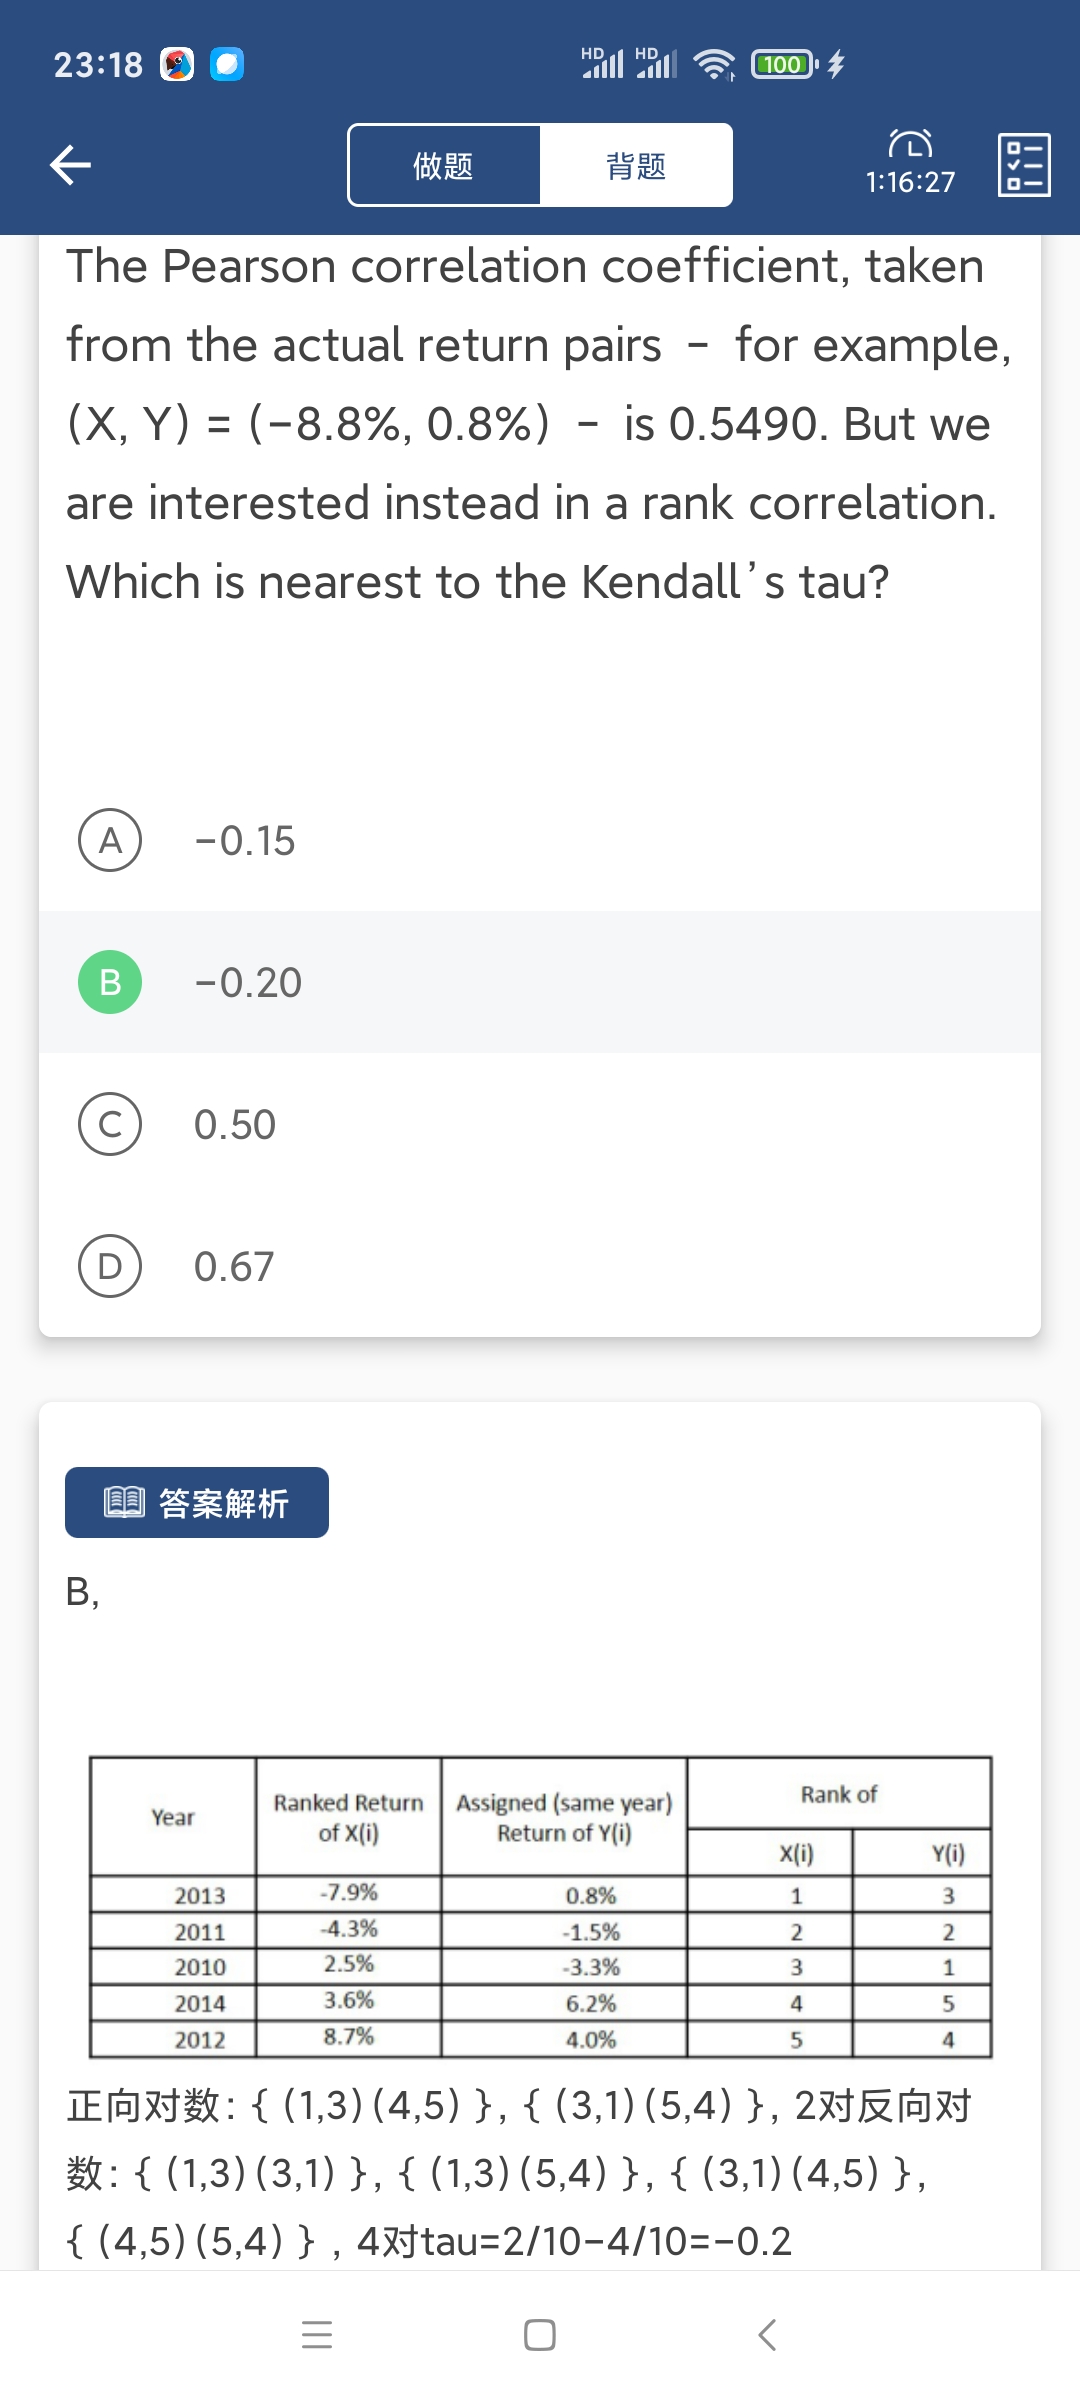Choose option D radio circle

point(110,1266)
